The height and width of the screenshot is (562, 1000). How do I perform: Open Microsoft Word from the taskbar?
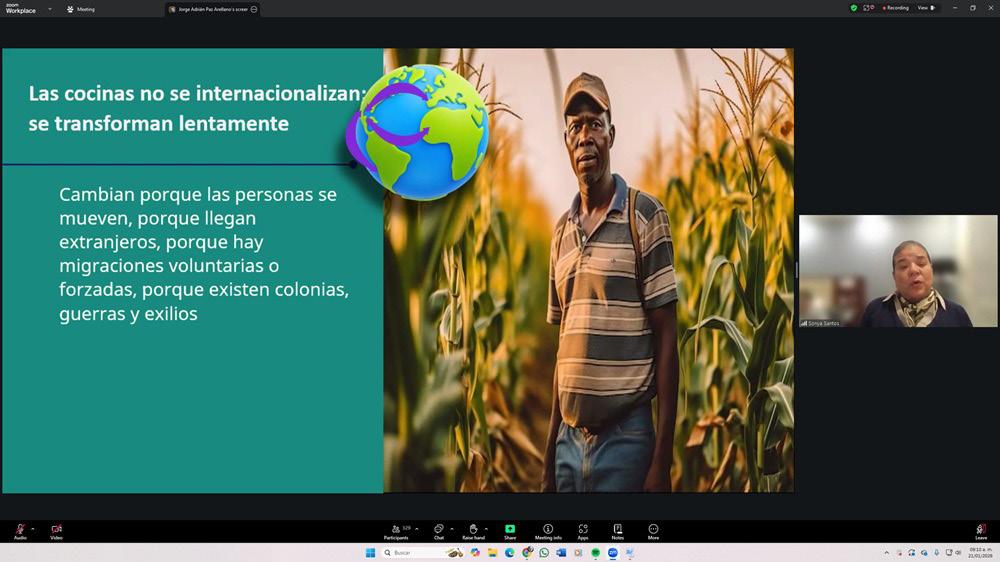pyautogui.click(x=561, y=552)
